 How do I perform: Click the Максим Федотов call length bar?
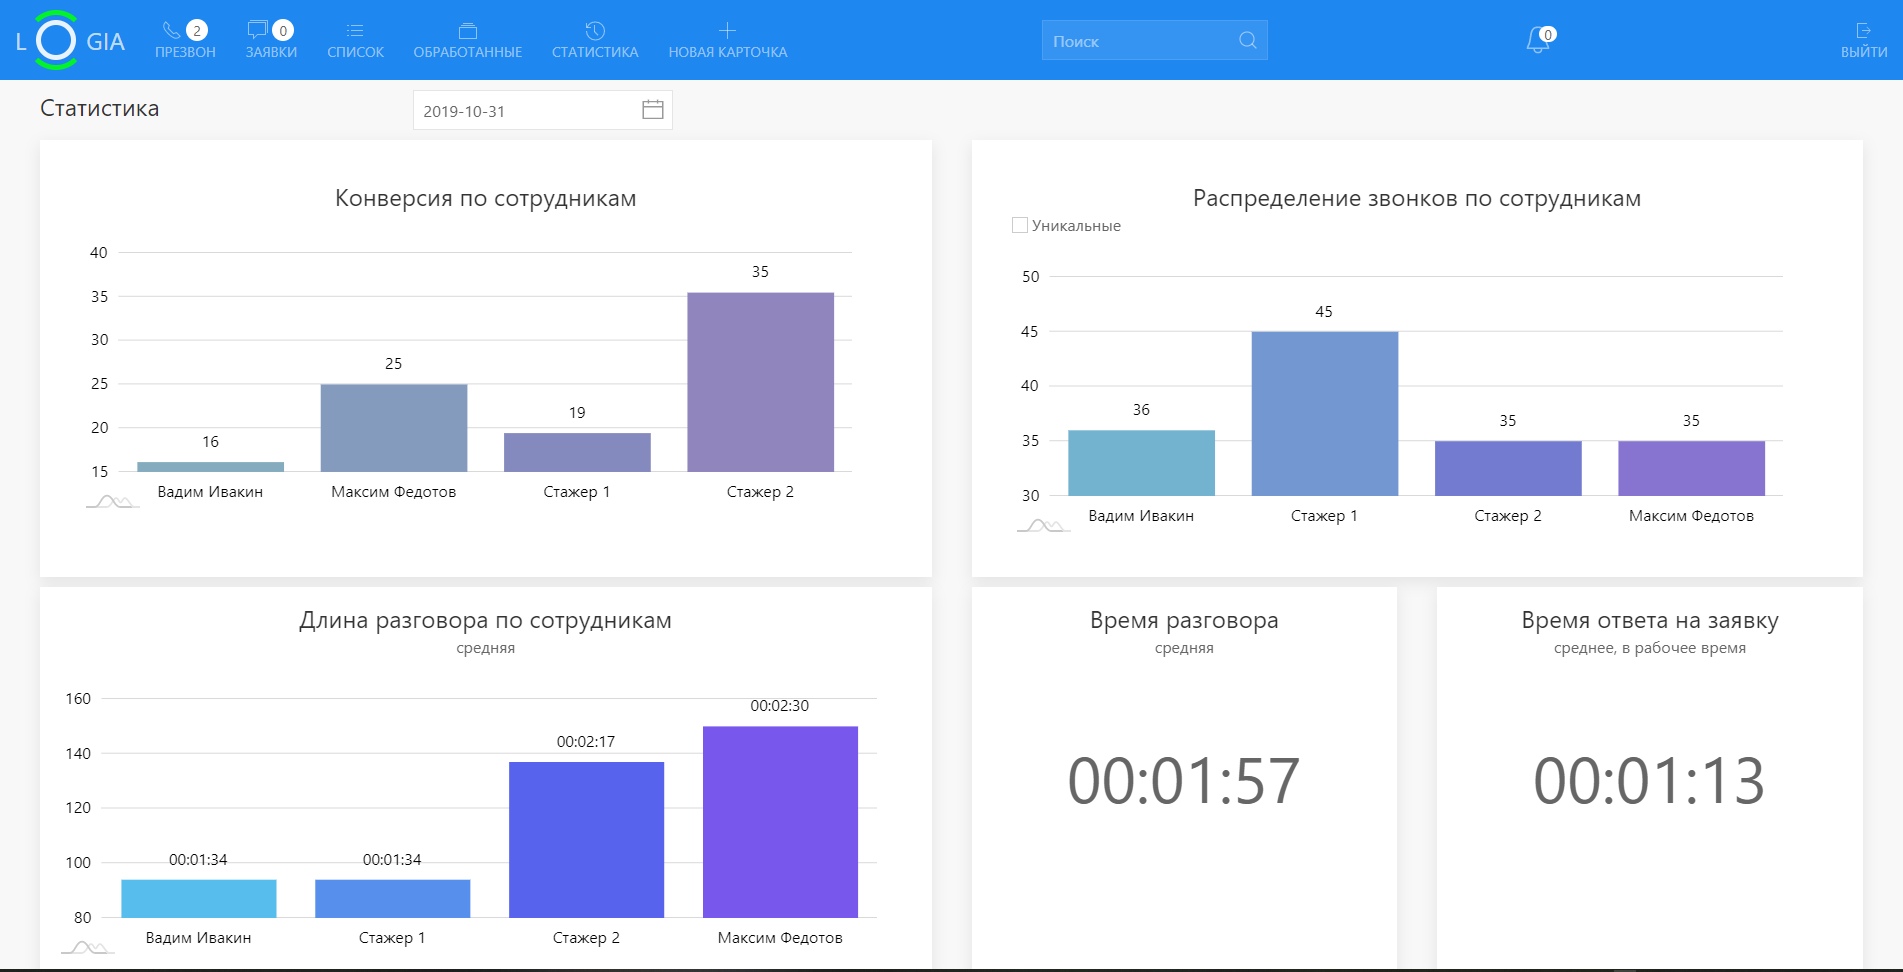click(x=780, y=822)
